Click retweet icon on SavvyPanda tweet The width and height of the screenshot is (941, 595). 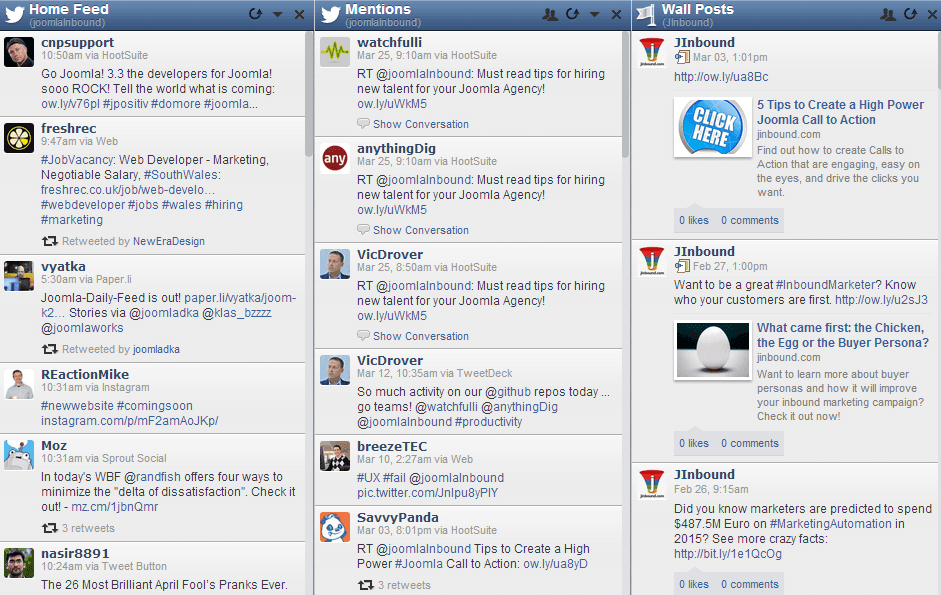pos(366,585)
